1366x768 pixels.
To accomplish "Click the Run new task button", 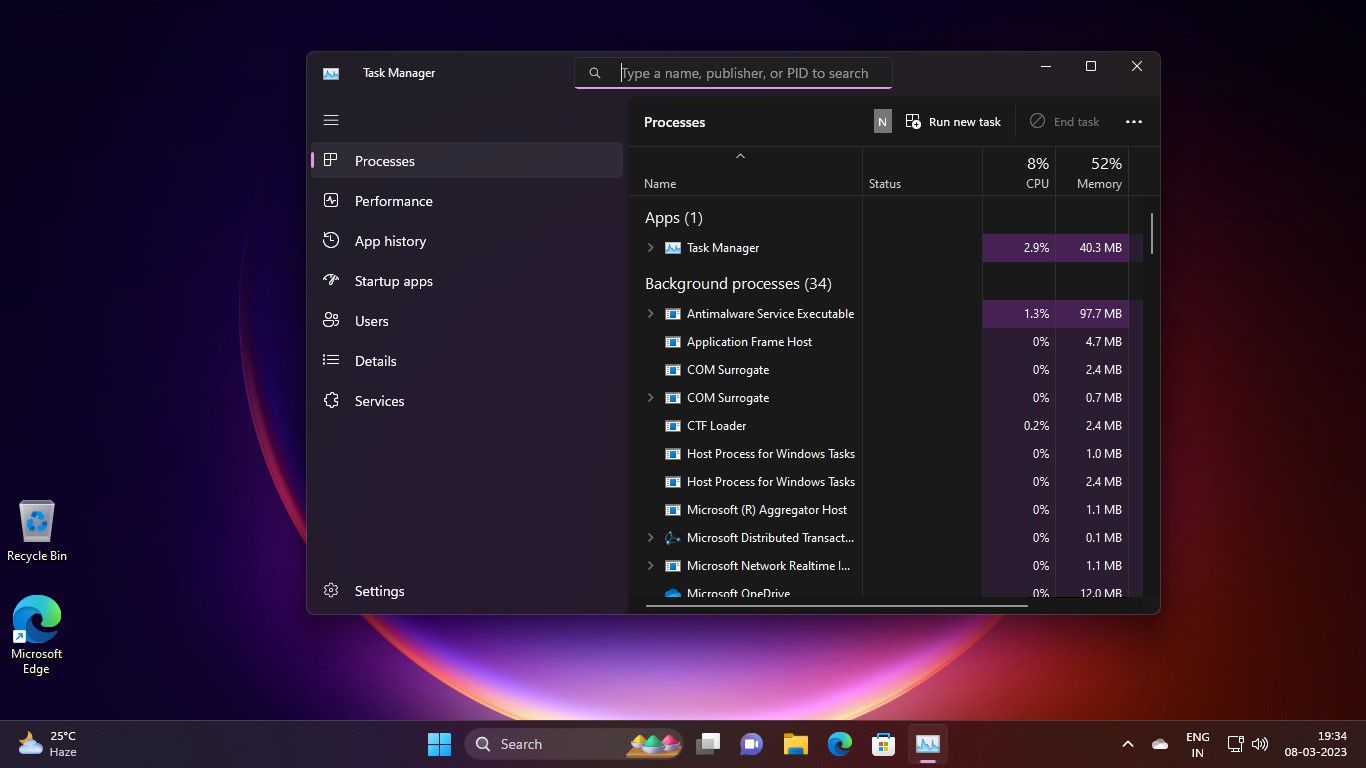I will click(953, 121).
